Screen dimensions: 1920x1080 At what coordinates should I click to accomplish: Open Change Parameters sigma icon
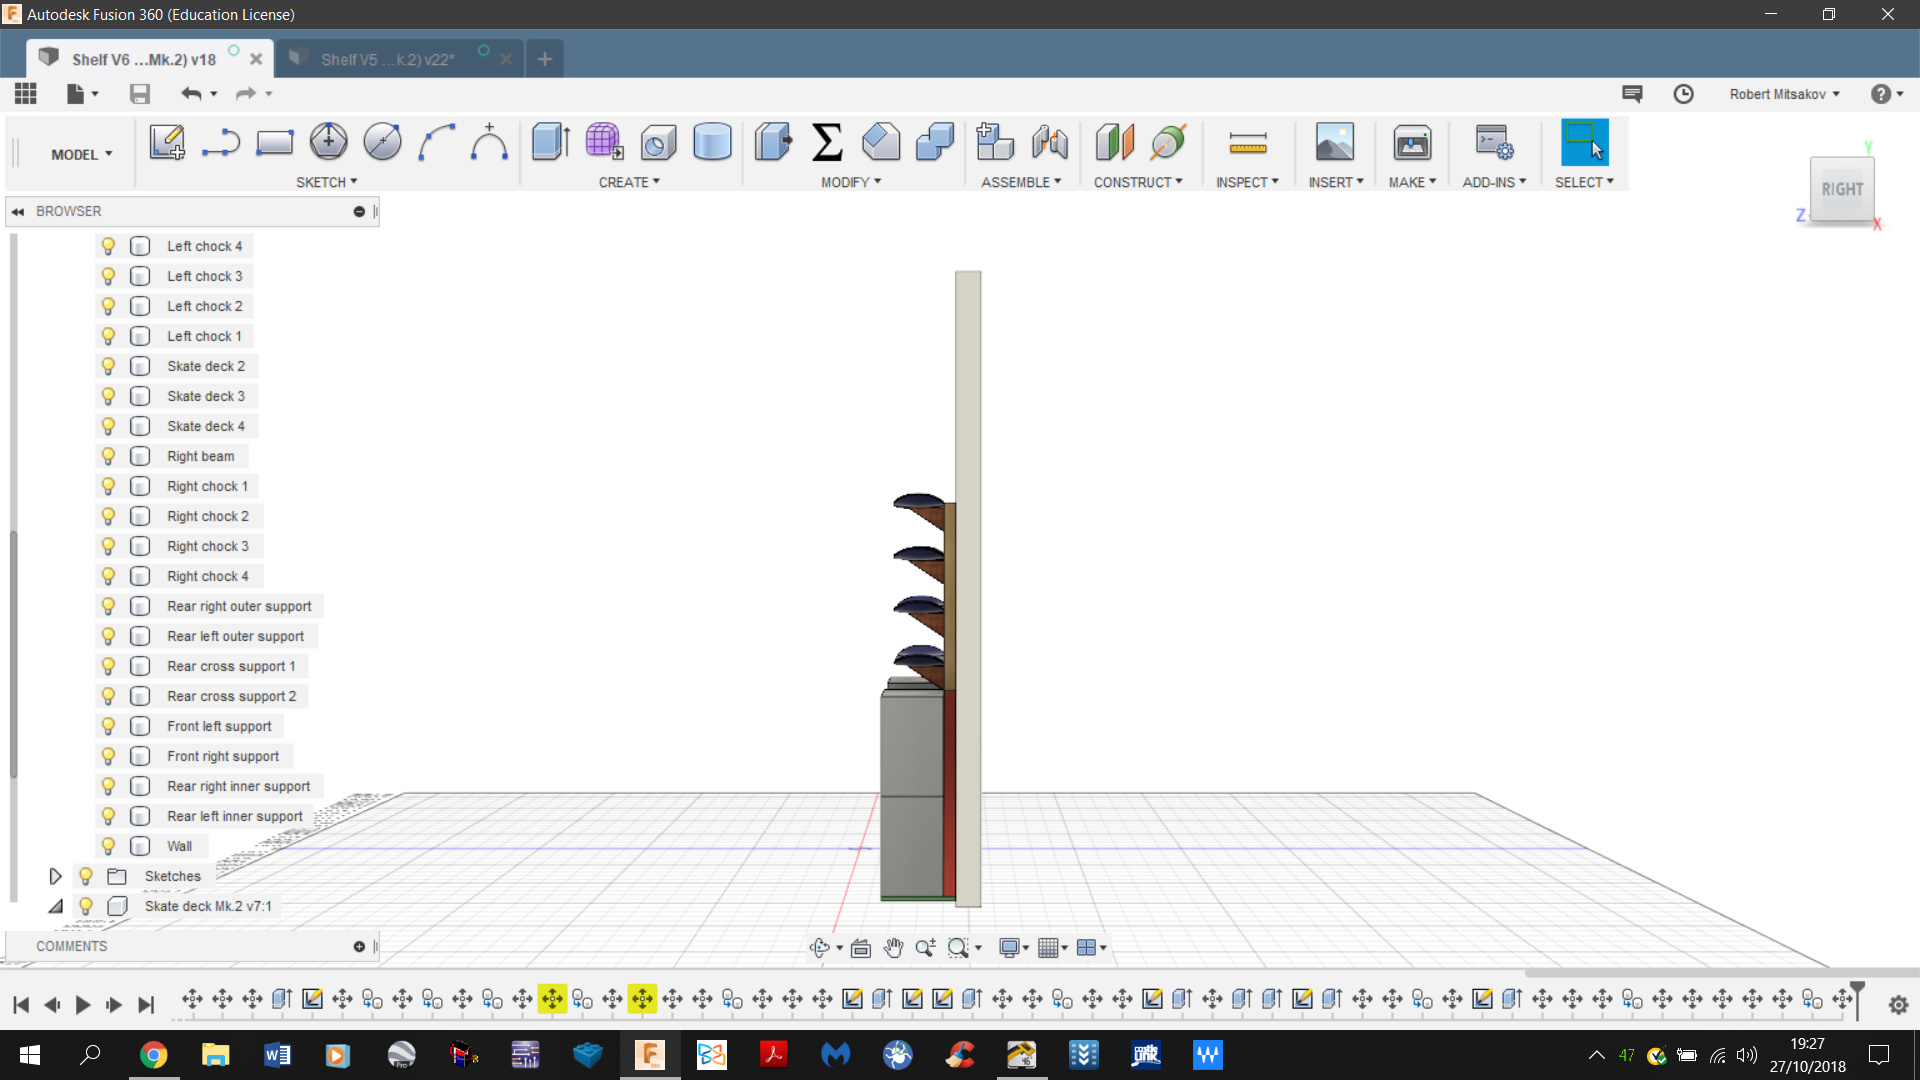click(827, 142)
